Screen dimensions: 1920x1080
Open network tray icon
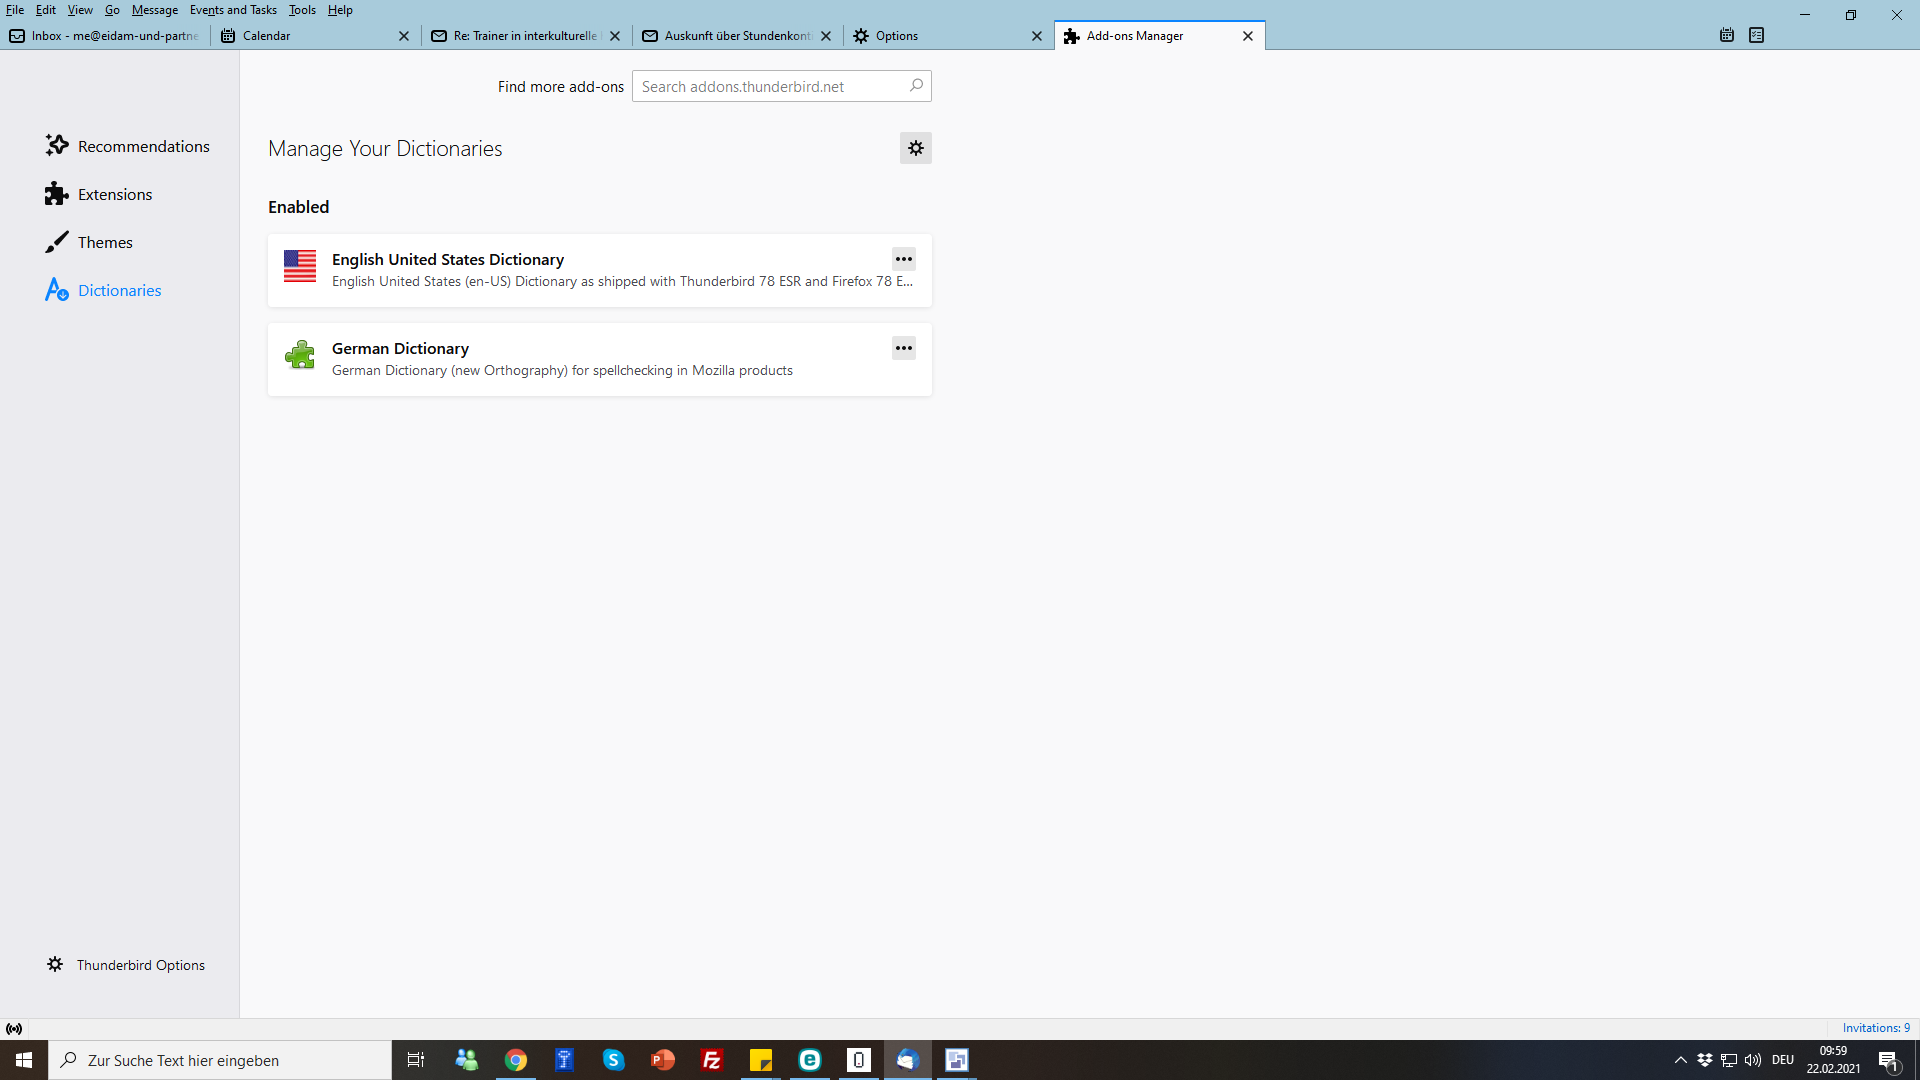[1729, 1060]
